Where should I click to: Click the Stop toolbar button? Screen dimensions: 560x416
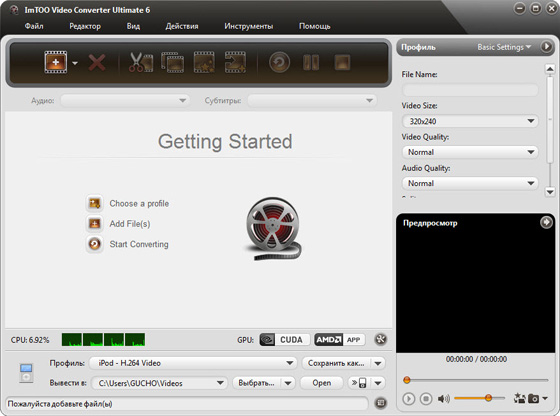tap(342, 62)
